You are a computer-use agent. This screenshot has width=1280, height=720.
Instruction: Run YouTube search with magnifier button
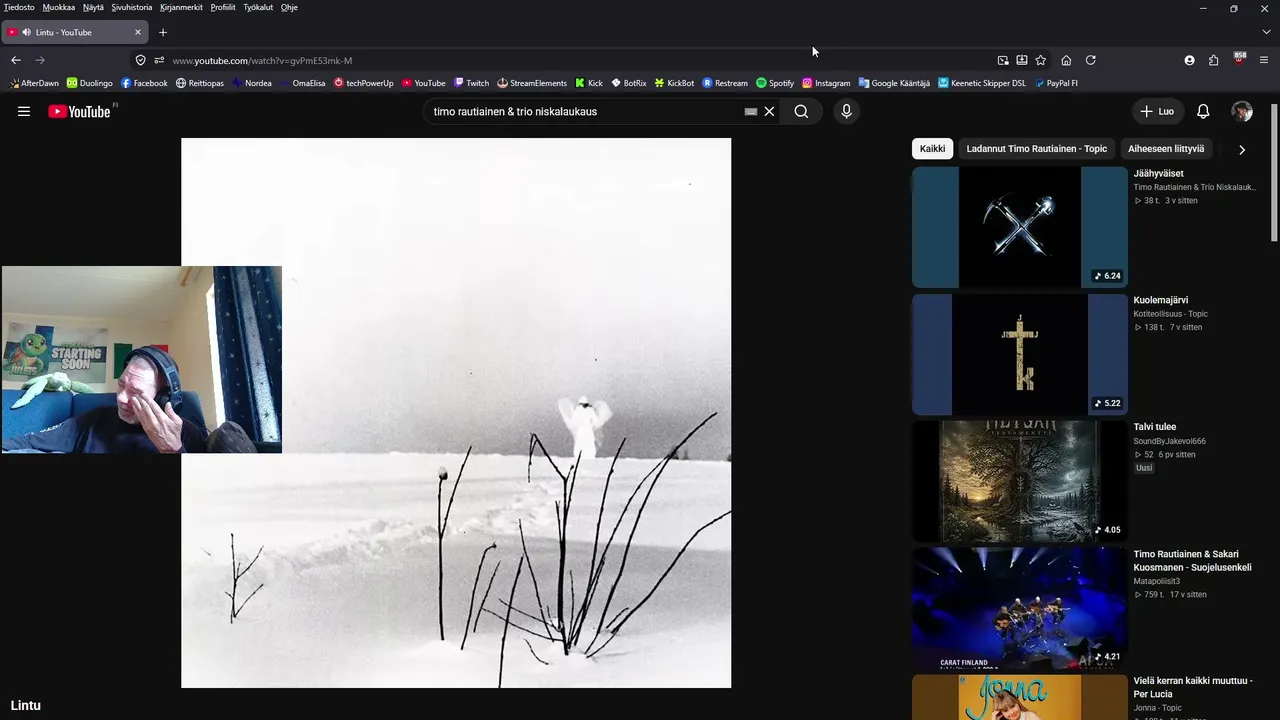coord(801,111)
